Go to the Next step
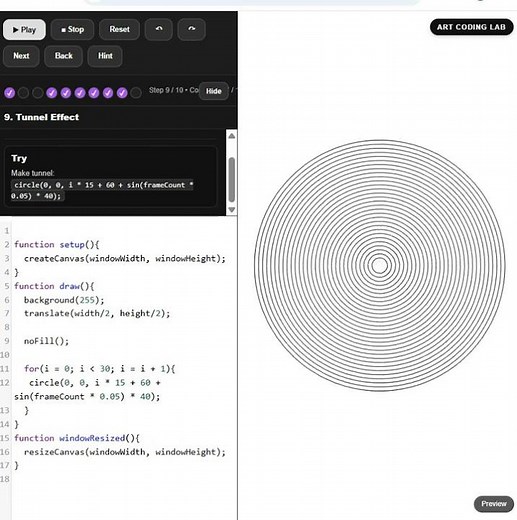 (x=21, y=56)
